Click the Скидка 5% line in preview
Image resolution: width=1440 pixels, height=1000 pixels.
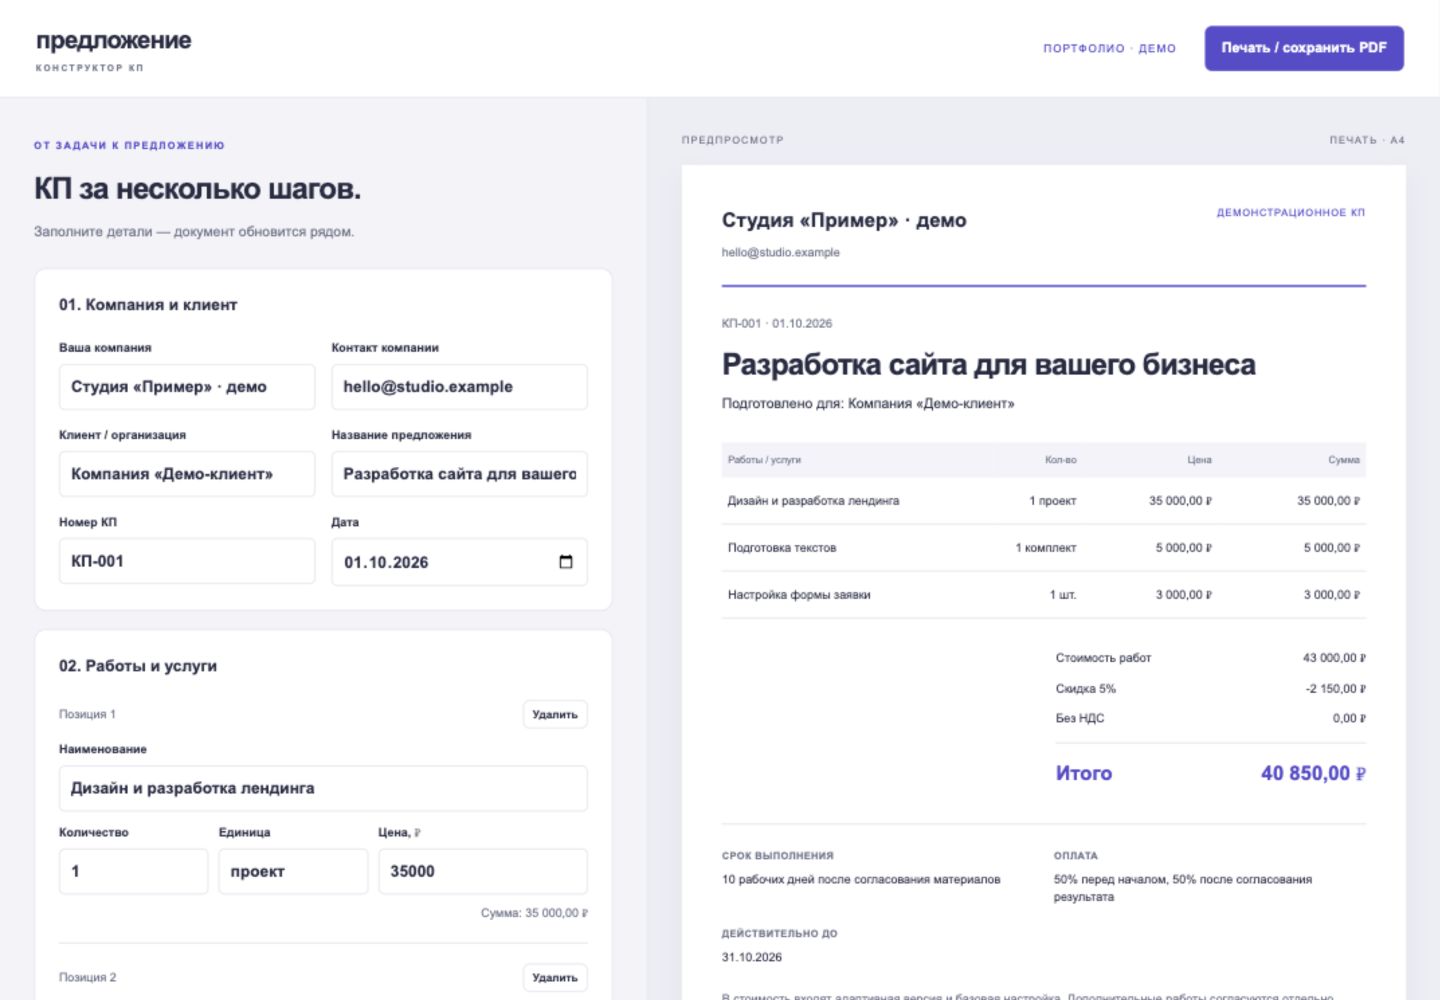coord(1210,689)
